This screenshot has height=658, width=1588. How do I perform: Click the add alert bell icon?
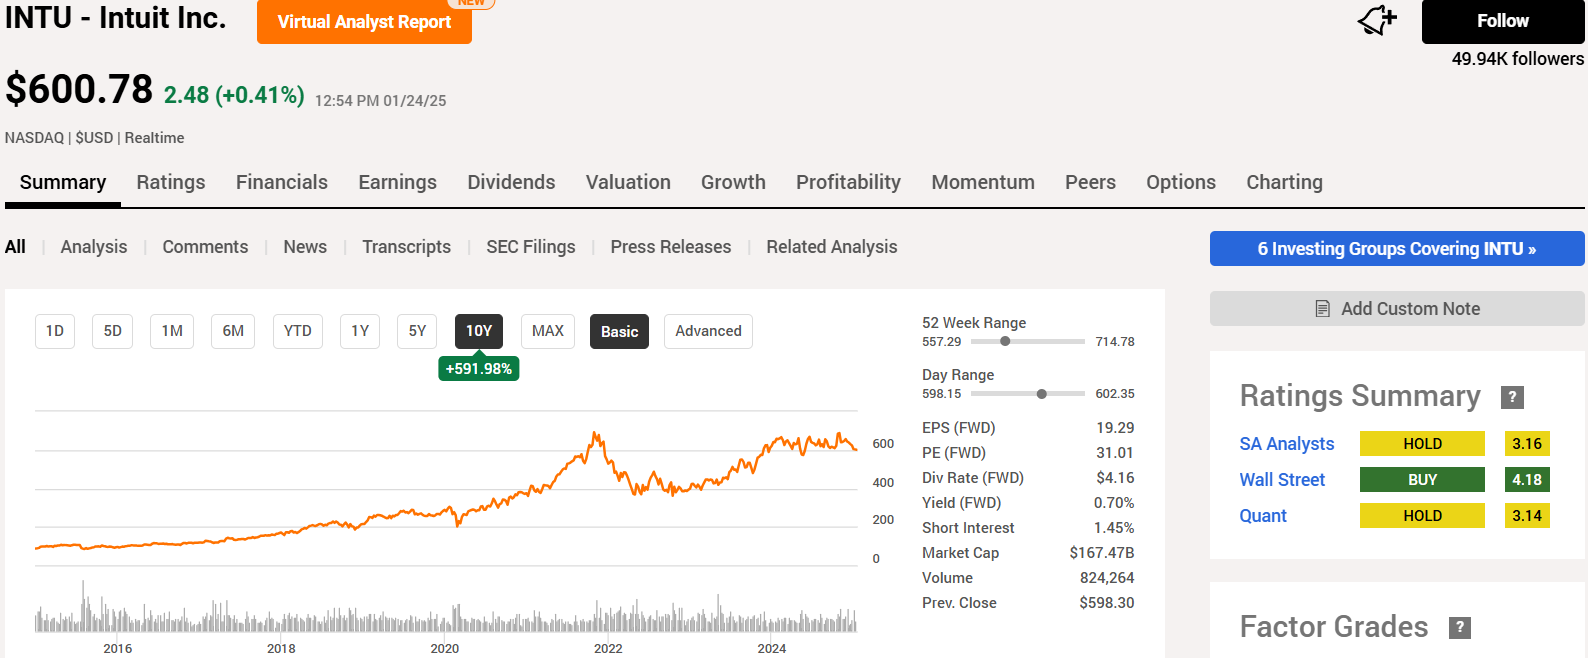click(1376, 19)
